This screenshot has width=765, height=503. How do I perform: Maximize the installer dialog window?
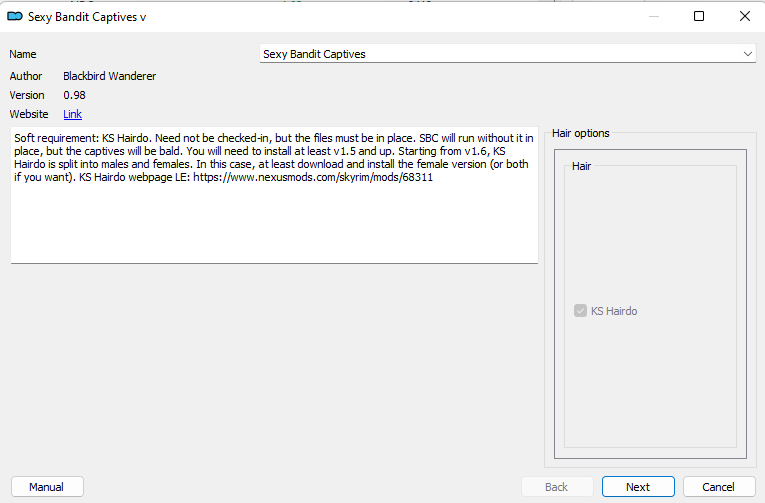[699, 17]
